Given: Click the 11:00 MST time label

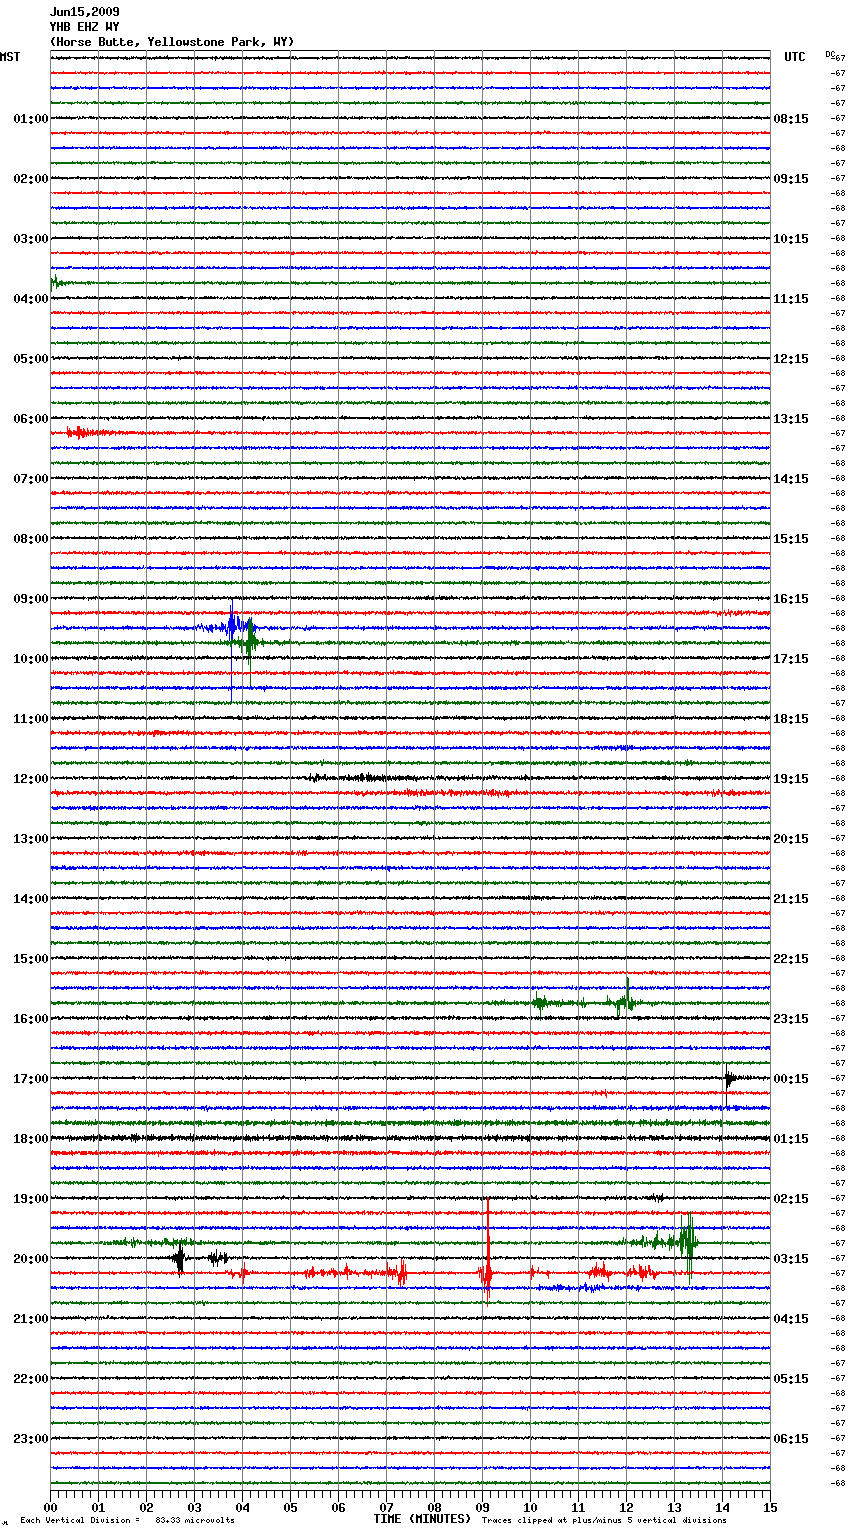Looking at the screenshot, I should [x=31, y=719].
